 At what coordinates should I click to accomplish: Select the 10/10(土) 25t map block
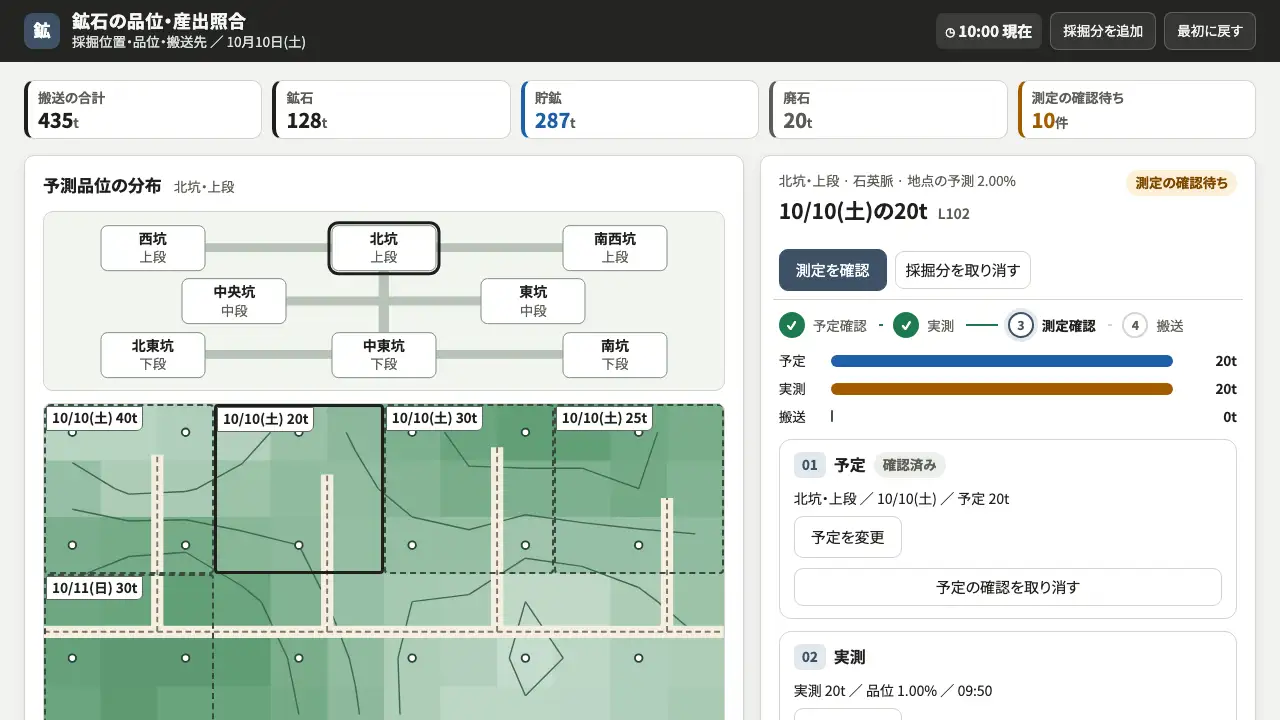point(639,489)
